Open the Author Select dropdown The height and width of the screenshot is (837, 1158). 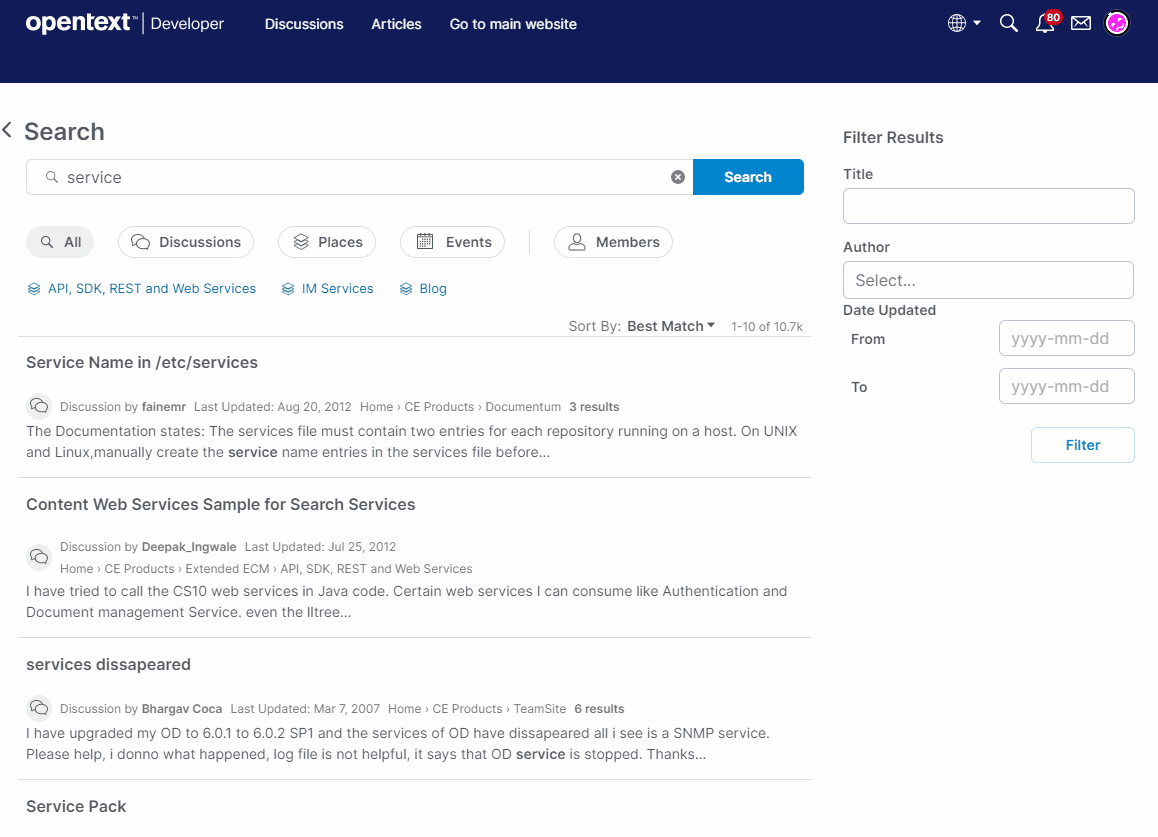click(988, 280)
